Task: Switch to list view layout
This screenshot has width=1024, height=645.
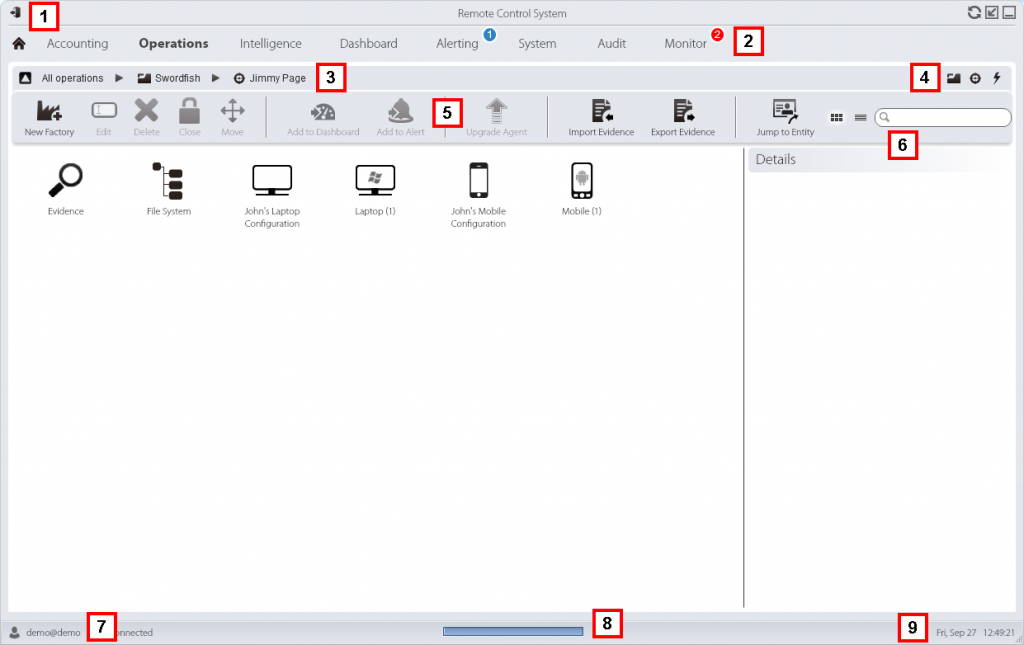Action: point(860,118)
